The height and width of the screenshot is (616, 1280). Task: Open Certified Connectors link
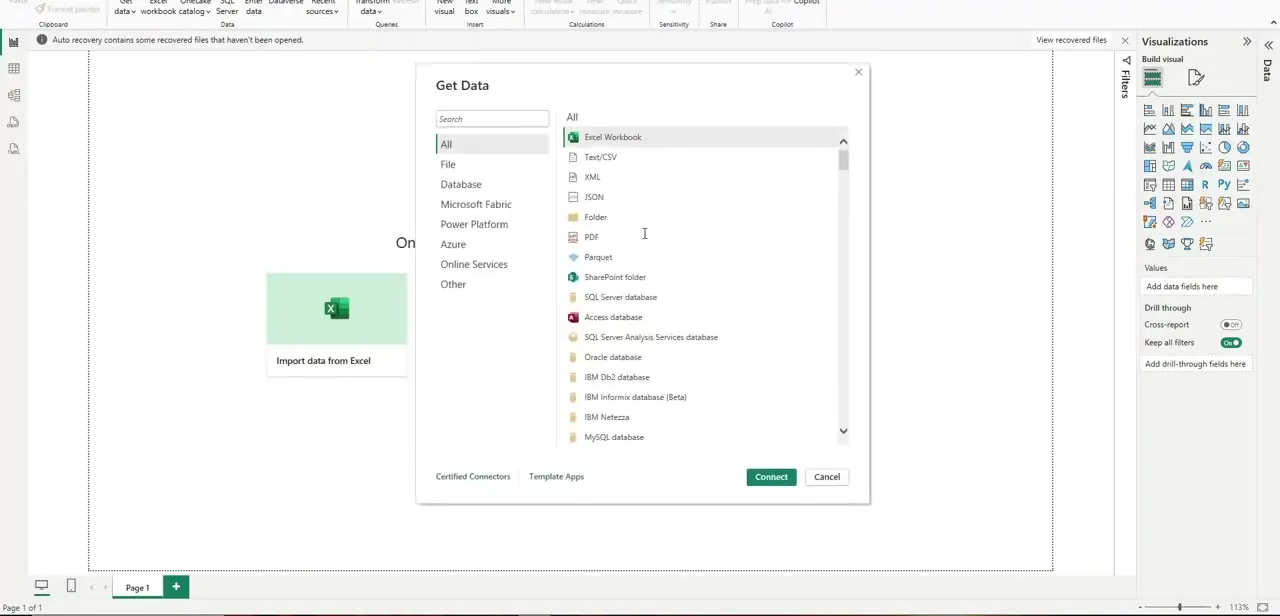click(x=473, y=477)
